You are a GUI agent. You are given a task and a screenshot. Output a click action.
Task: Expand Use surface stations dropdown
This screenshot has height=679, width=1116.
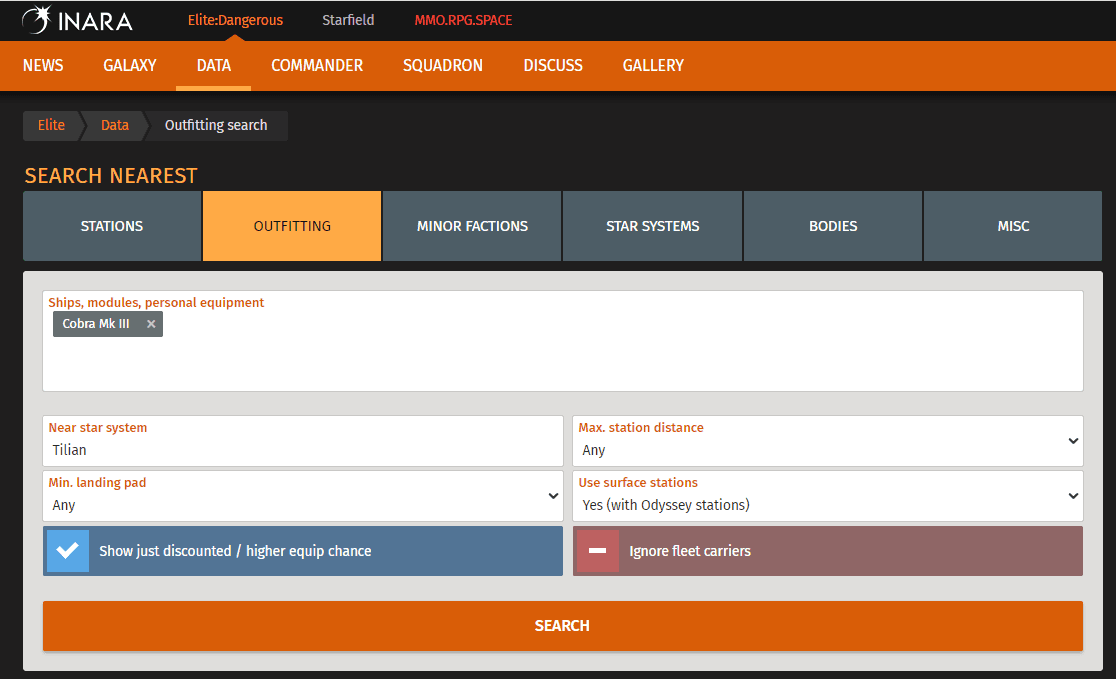[827, 496]
